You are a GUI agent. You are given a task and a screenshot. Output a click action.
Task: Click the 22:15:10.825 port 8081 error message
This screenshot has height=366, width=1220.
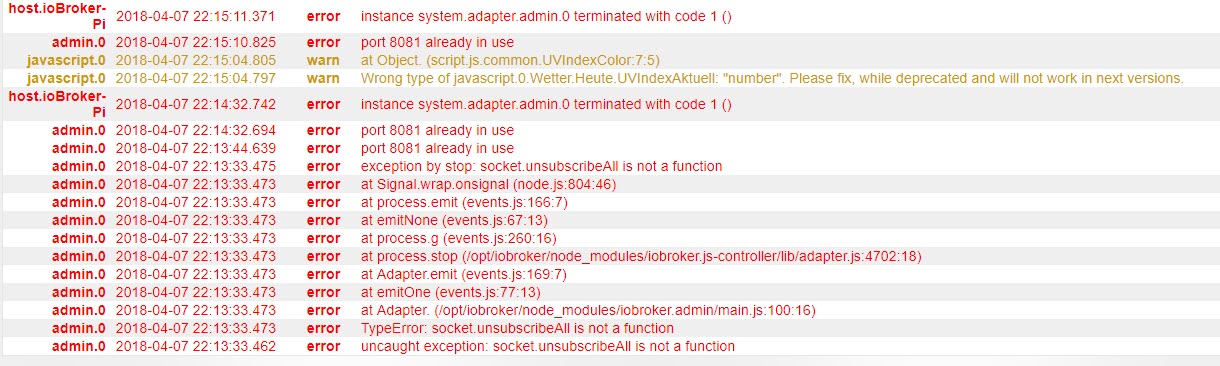[x=437, y=42]
